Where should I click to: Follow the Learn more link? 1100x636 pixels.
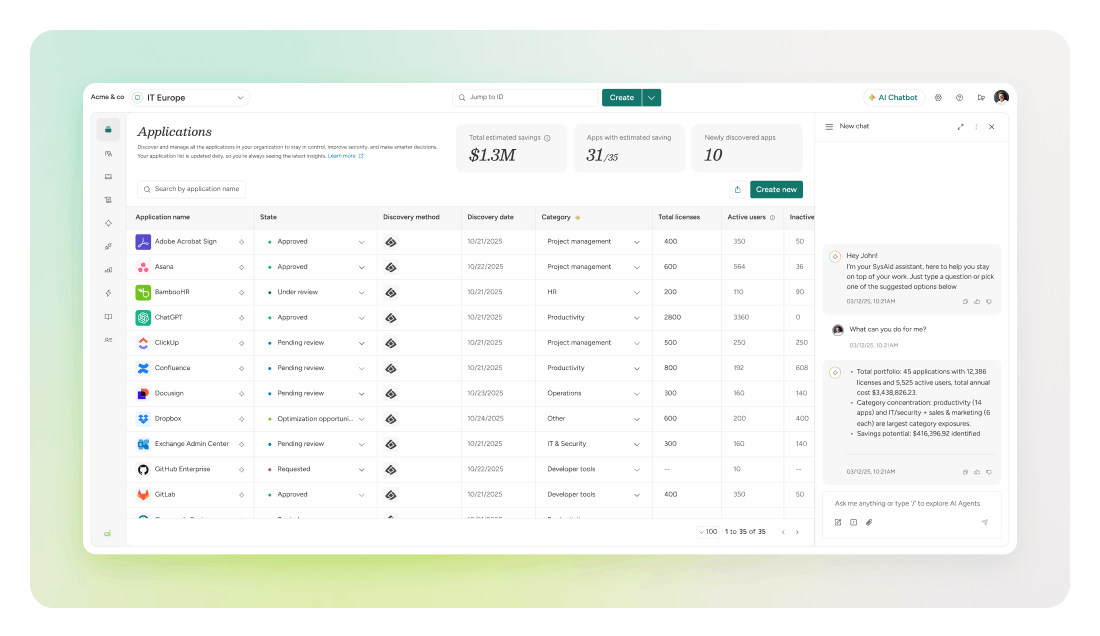click(342, 156)
